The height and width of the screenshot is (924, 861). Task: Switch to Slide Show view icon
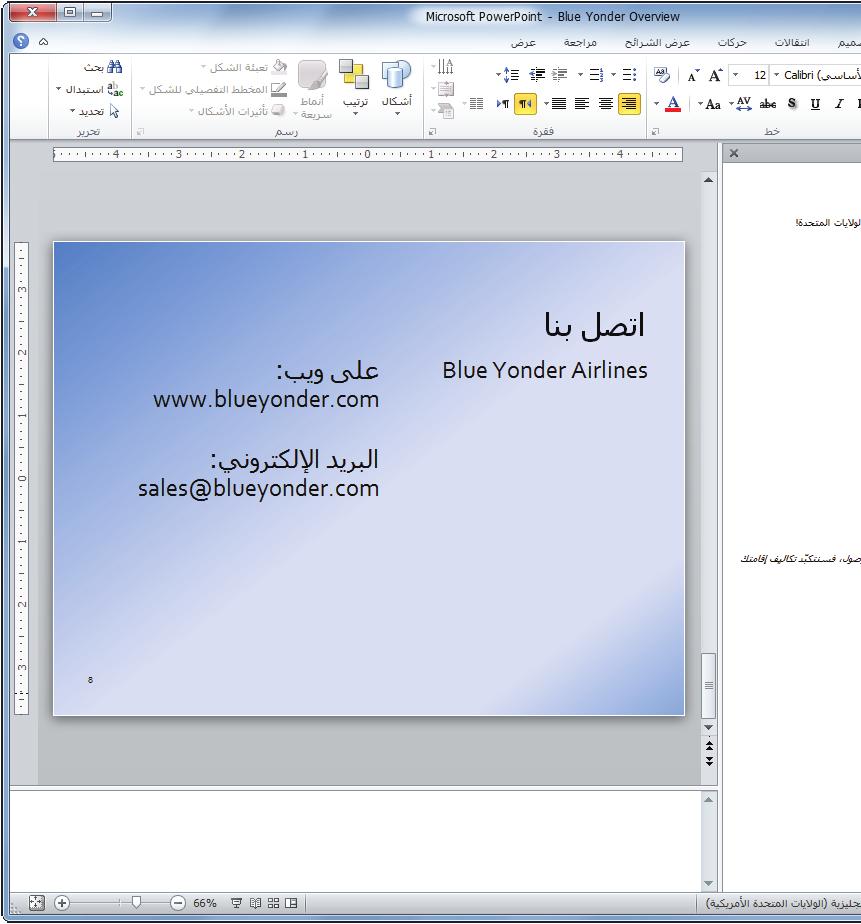[x=236, y=903]
